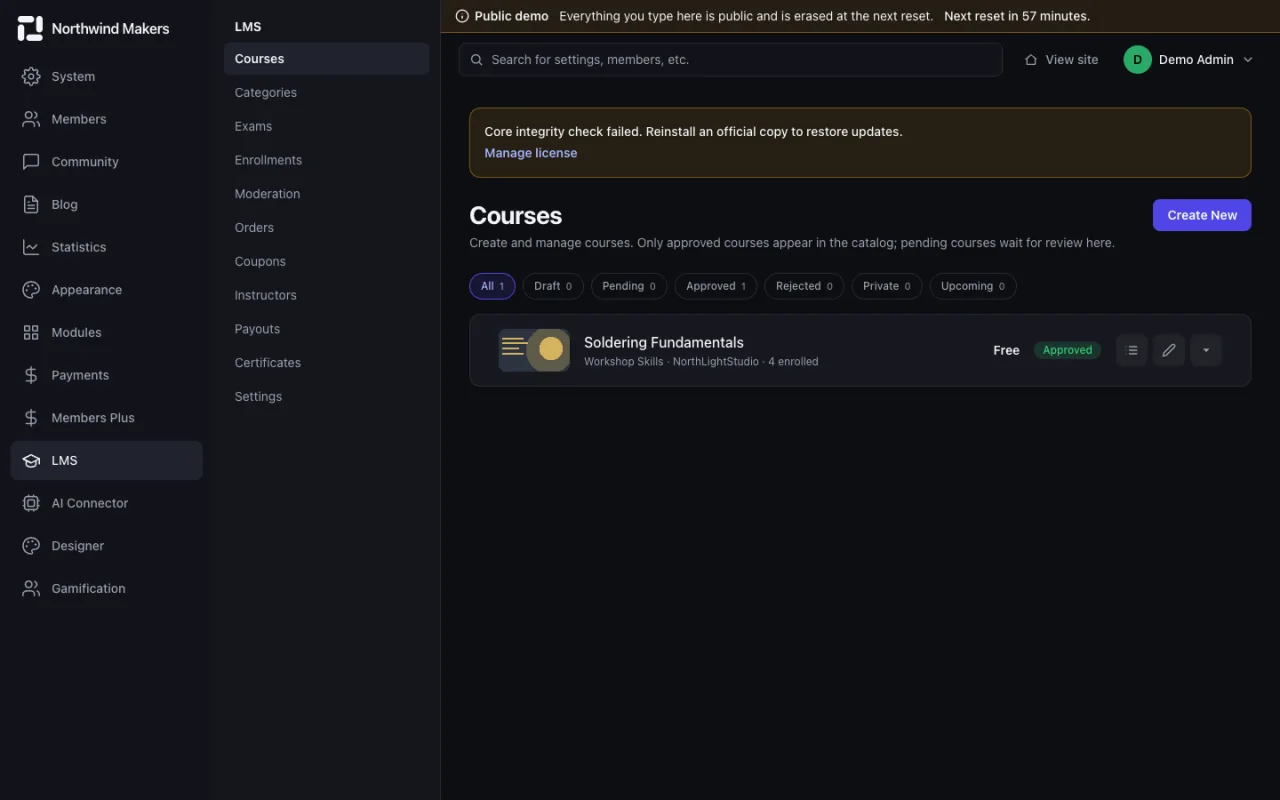Filter courses by All
Screen dimensions: 1280x800
[x=492, y=286]
